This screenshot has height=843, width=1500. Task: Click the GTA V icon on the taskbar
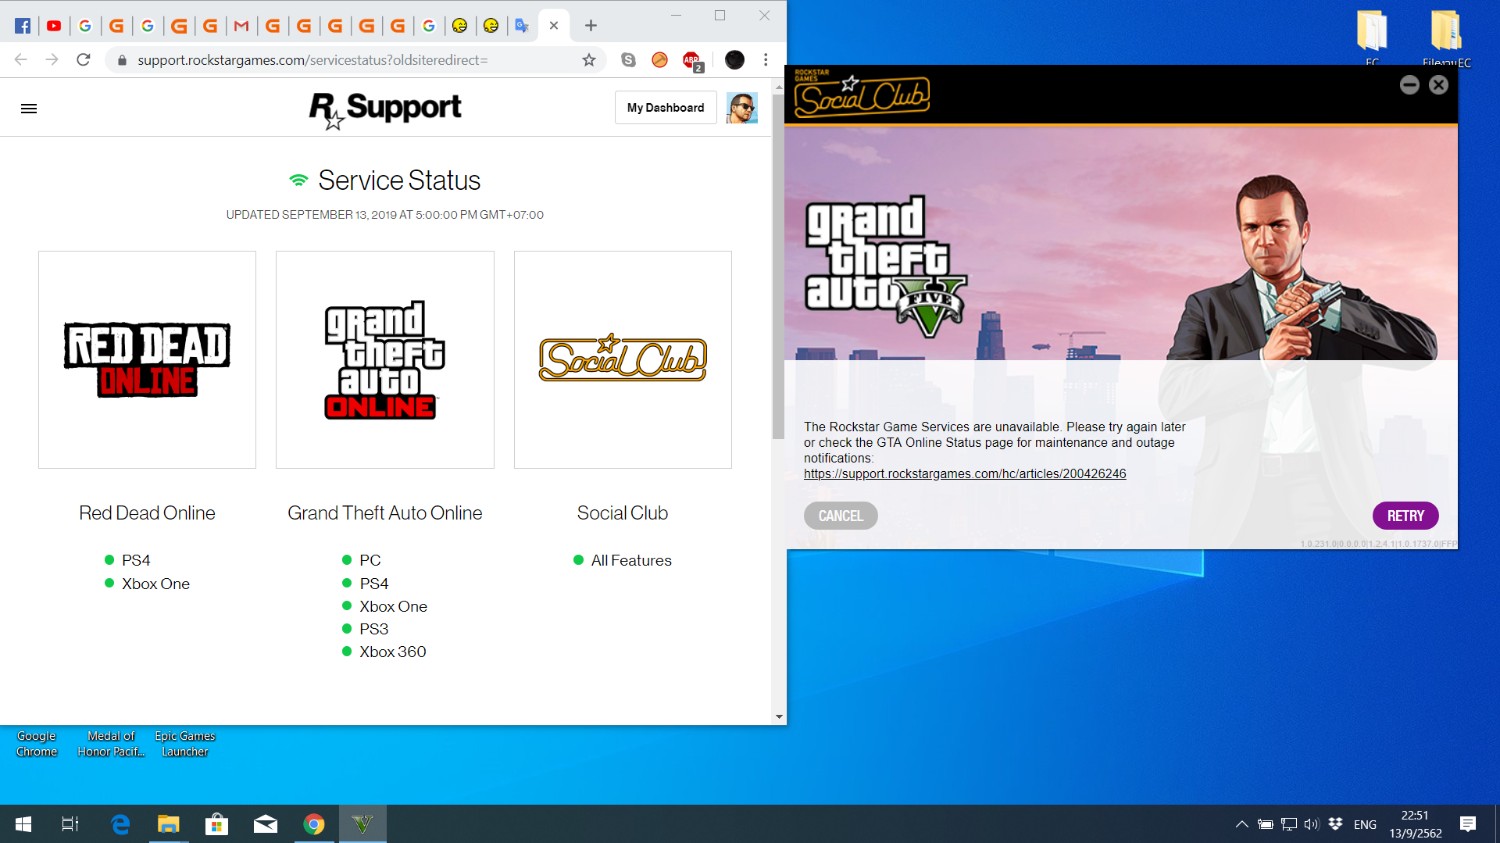(362, 824)
